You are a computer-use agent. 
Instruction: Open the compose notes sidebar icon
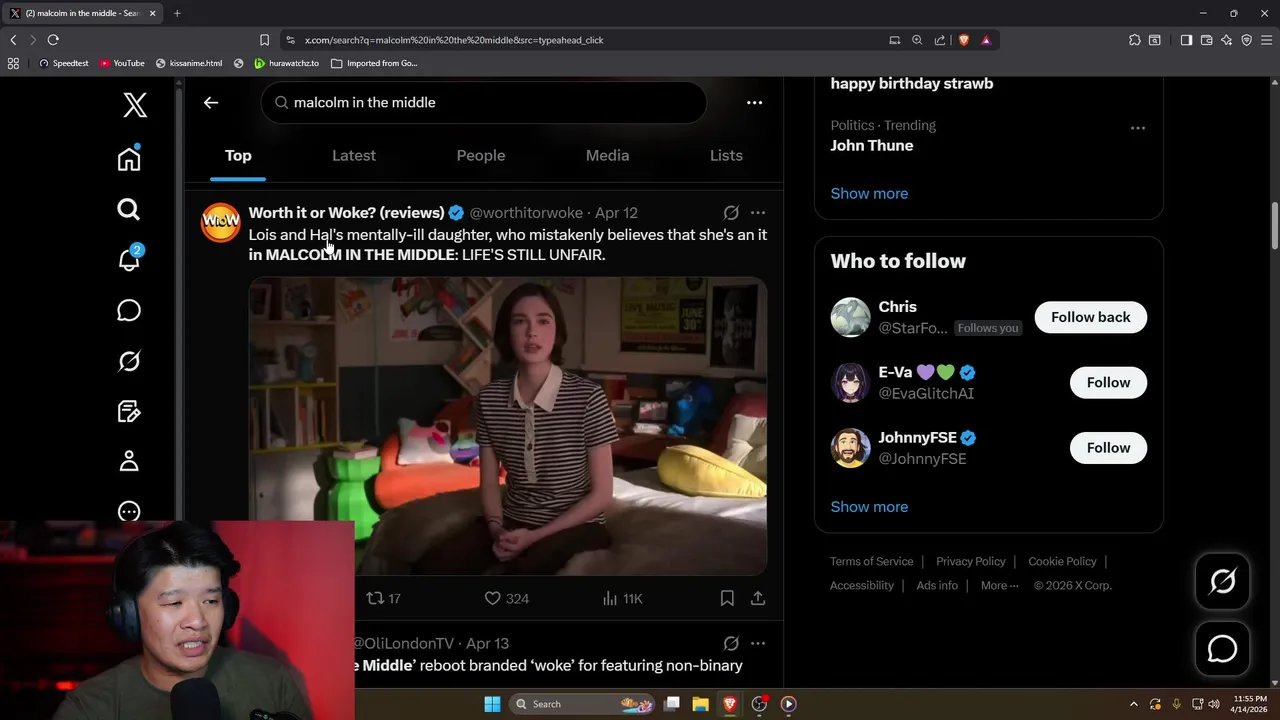129,411
